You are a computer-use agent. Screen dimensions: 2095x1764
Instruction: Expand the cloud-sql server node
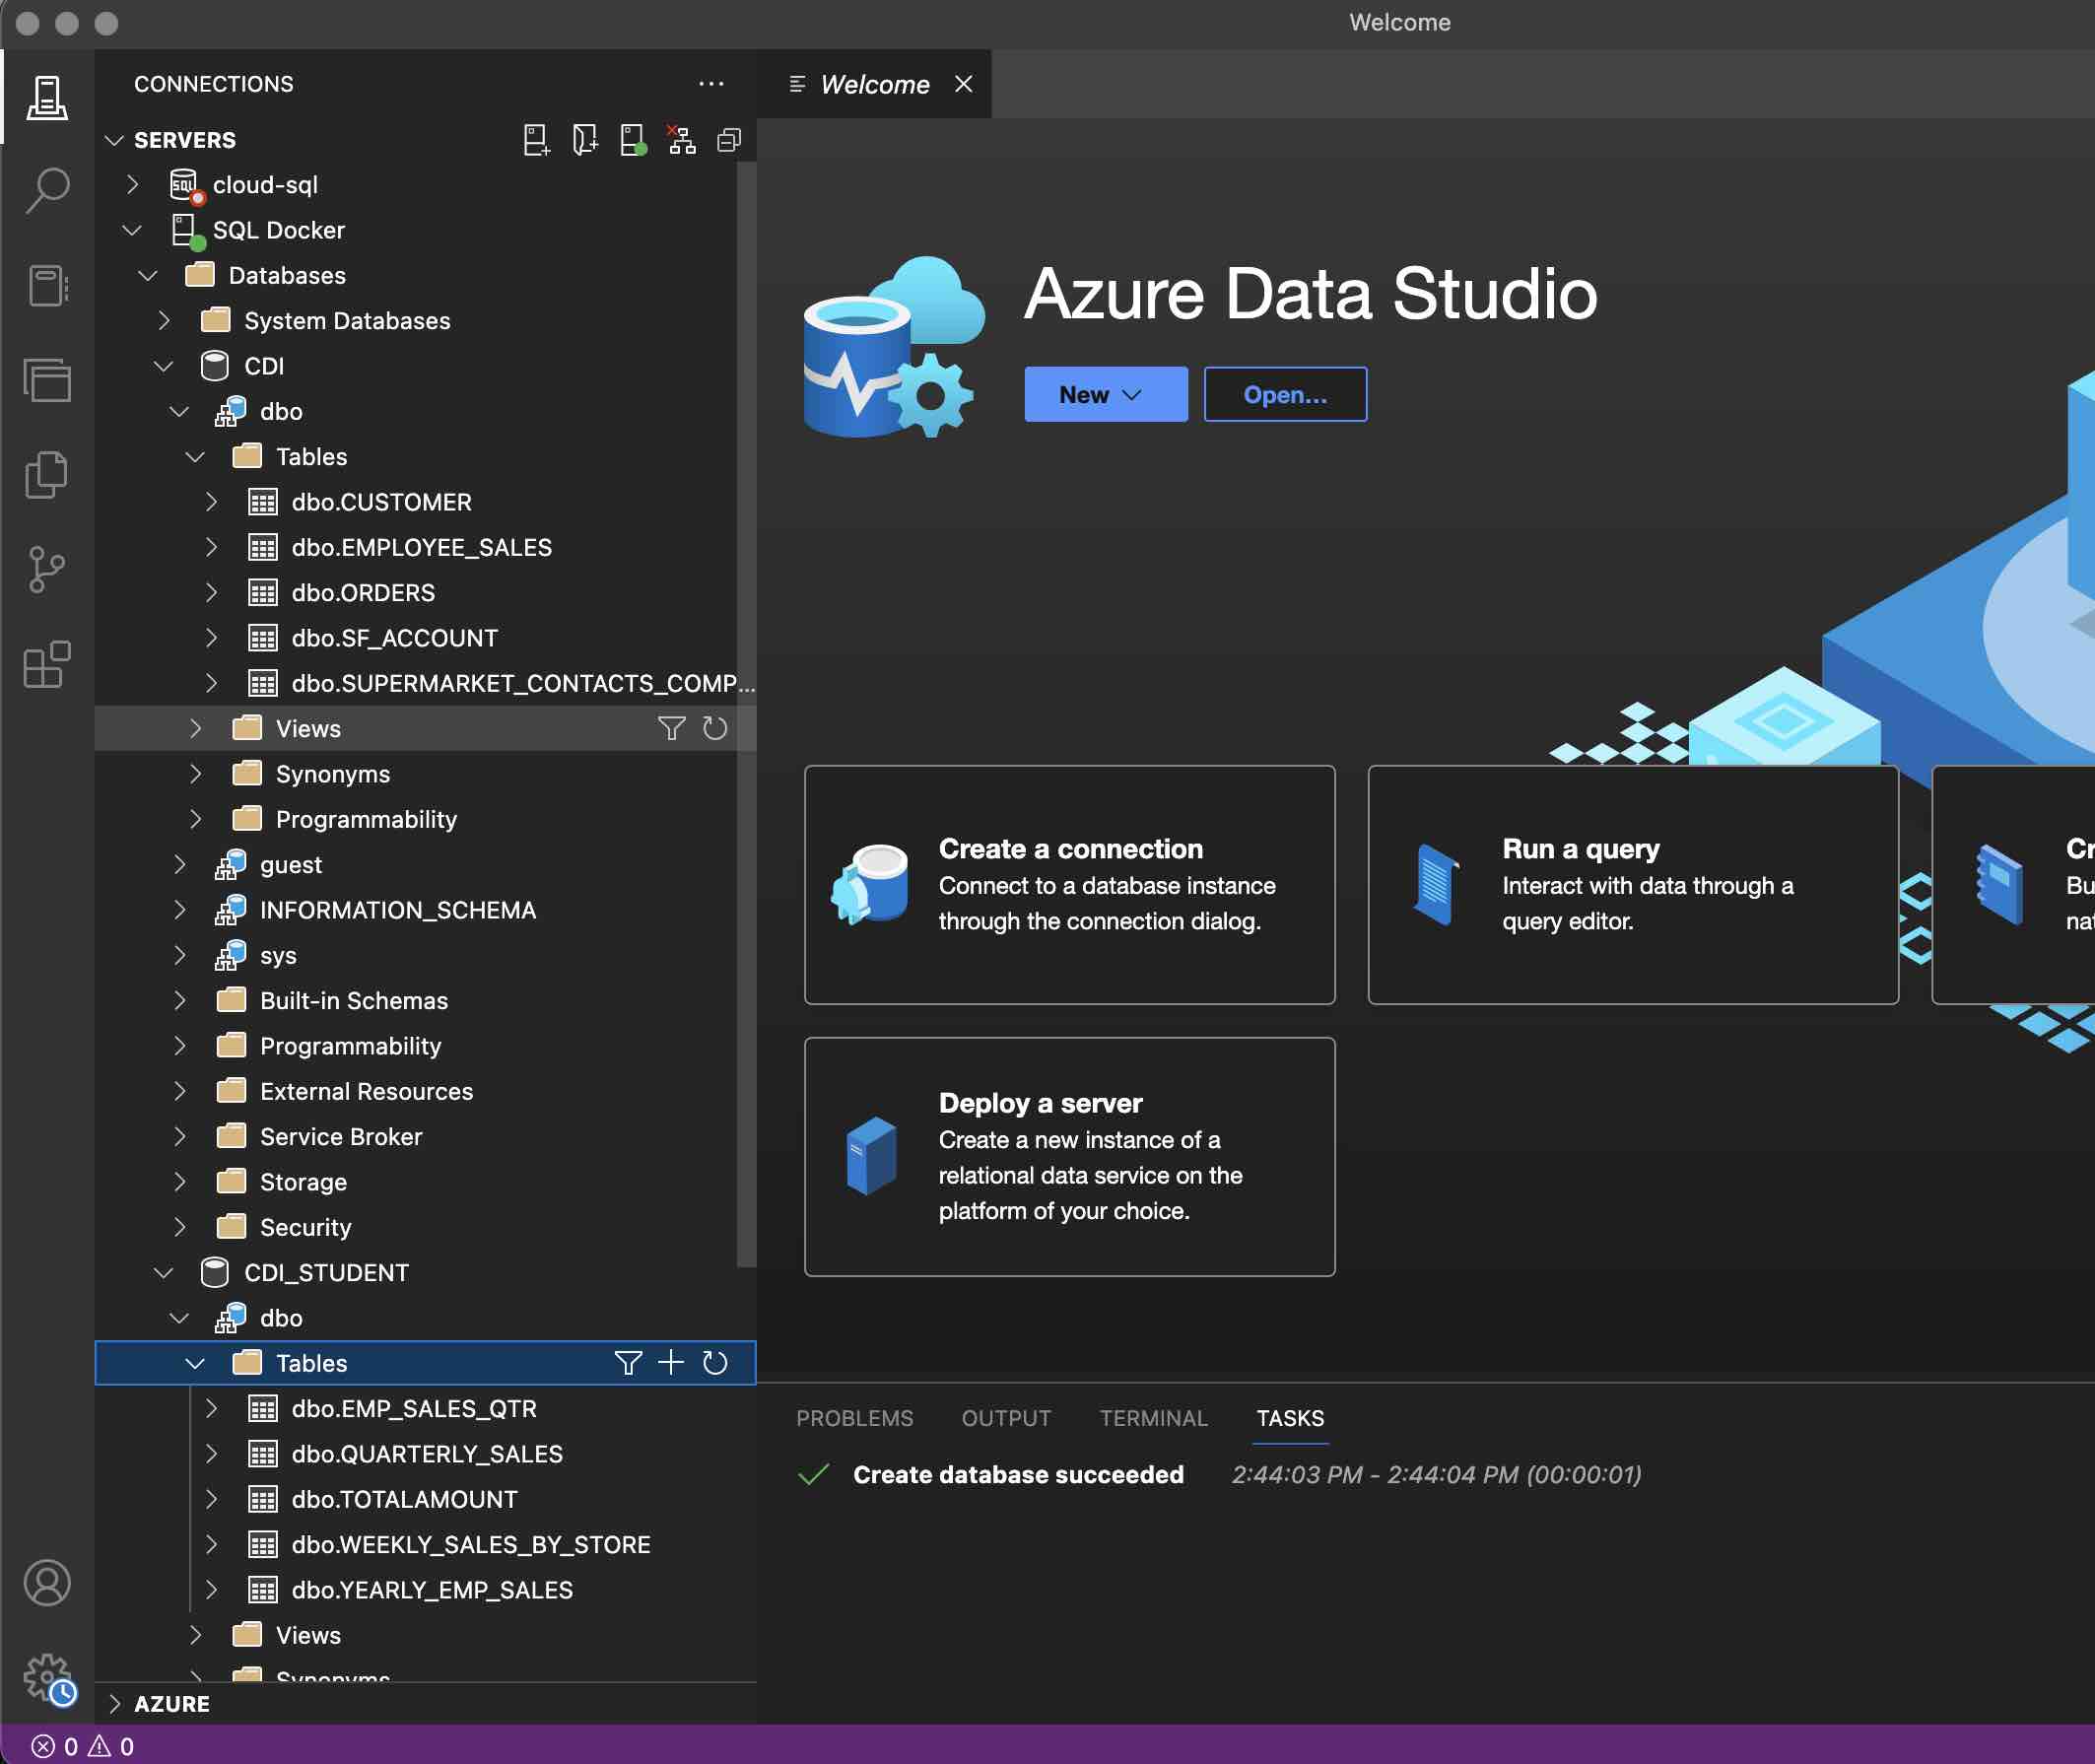(133, 185)
